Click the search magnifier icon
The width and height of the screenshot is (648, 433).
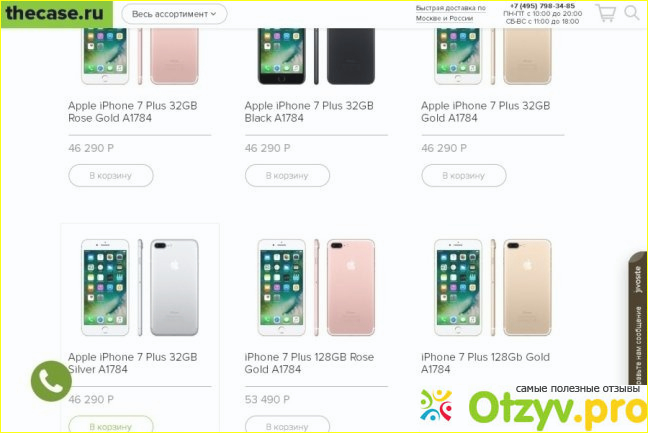tap(632, 12)
